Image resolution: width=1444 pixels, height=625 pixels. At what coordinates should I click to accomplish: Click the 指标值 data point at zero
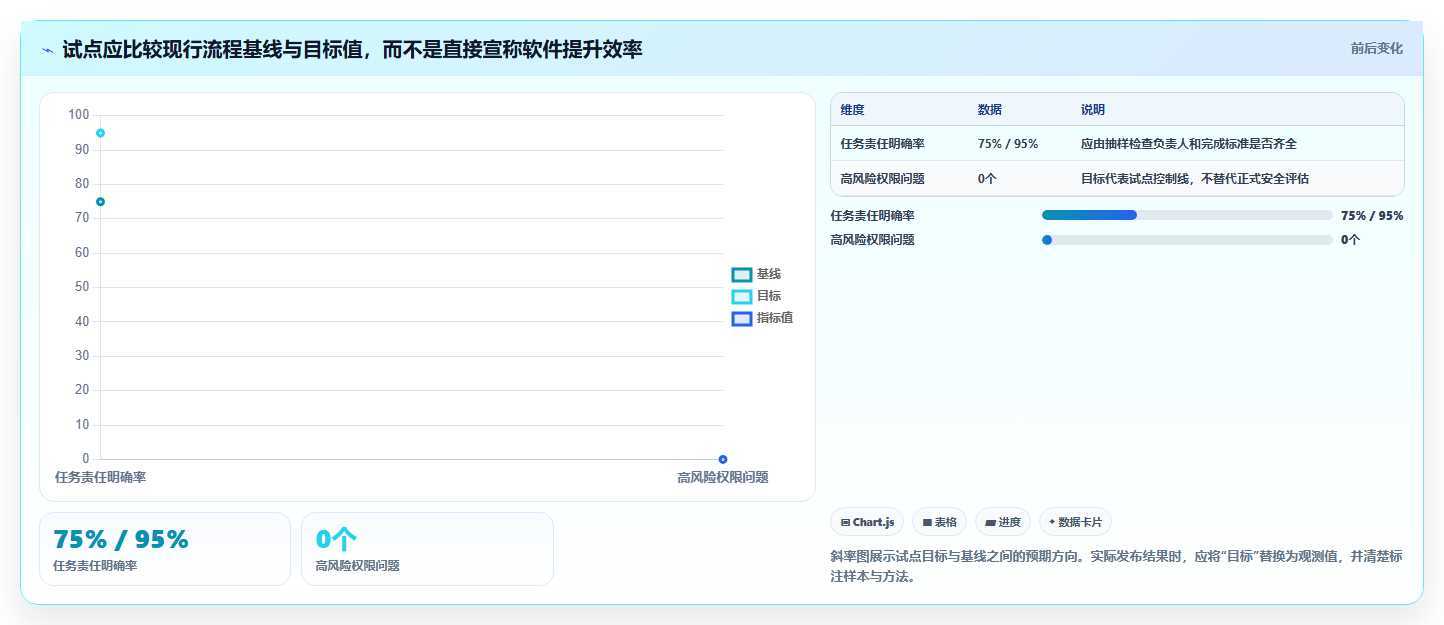(722, 459)
